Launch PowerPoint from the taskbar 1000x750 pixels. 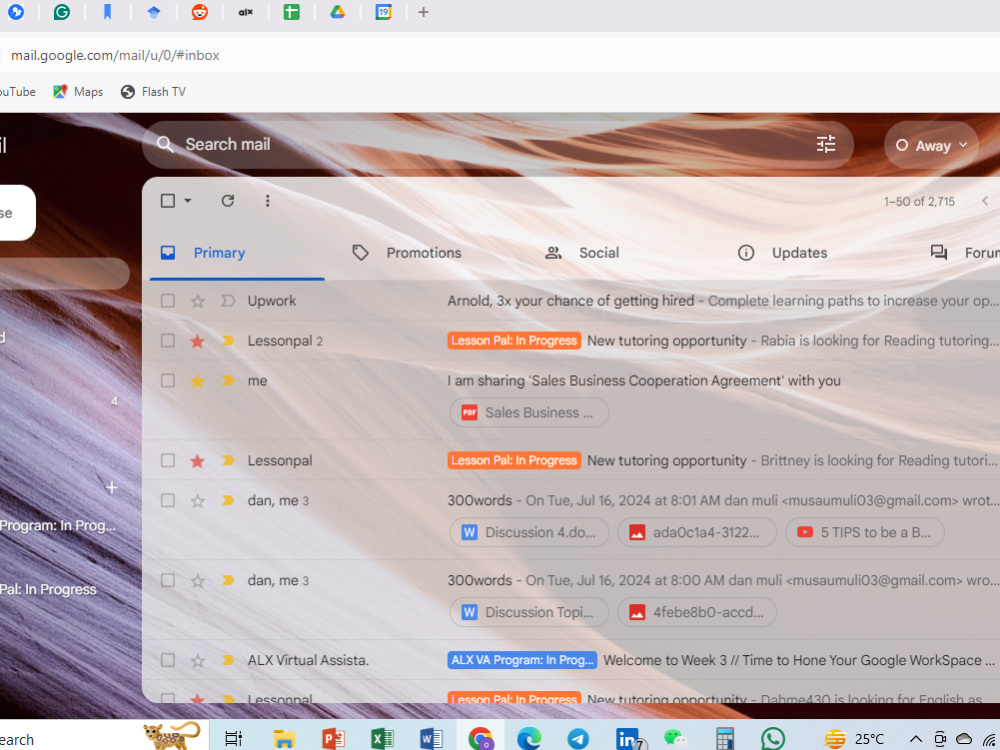333,739
